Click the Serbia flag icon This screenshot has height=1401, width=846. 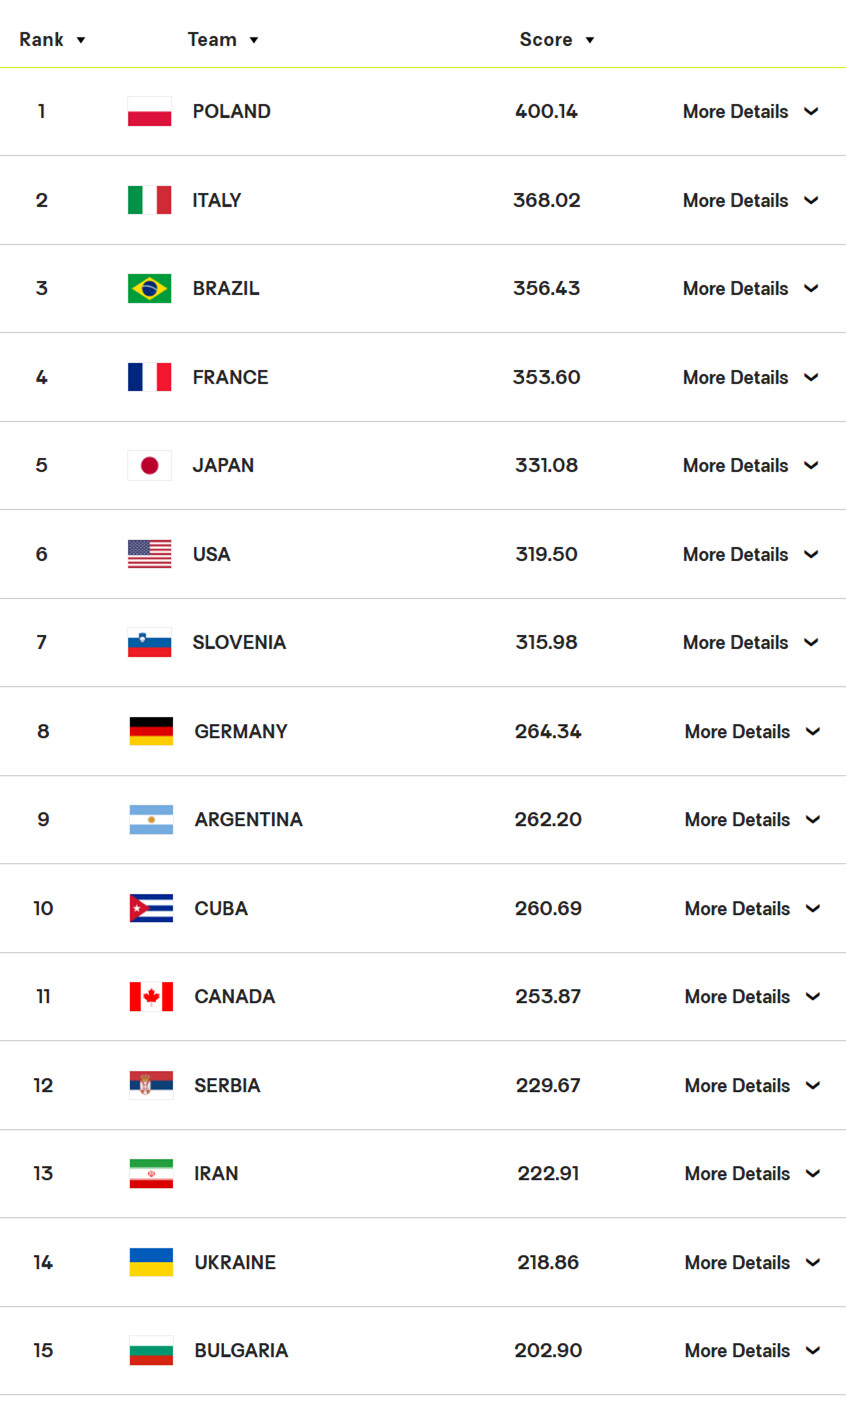[x=151, y=1085]
